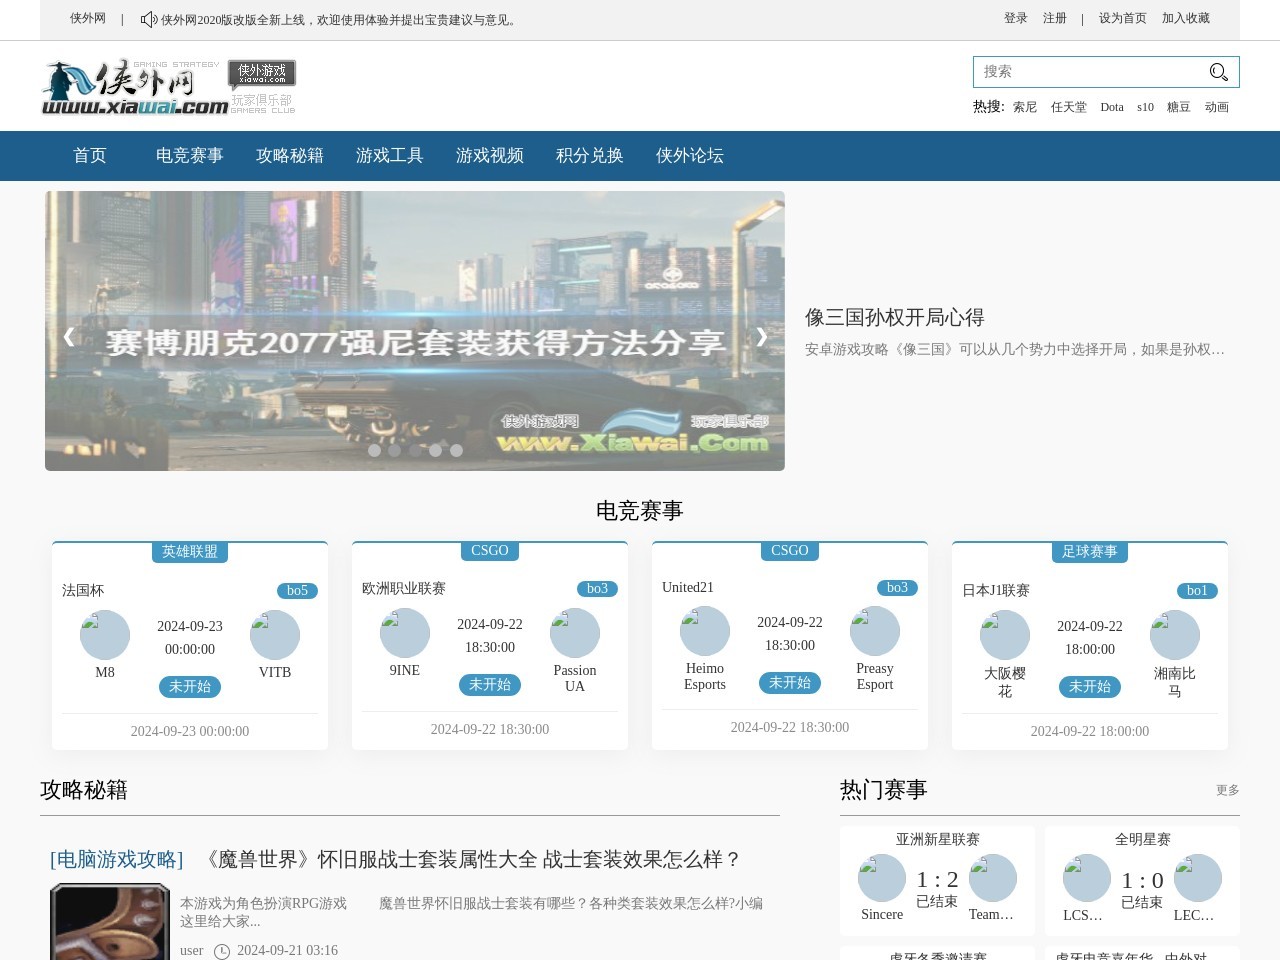
Task: Click CSGO tag on 欧洲职业联赛 card
Action: coord(490,551)
